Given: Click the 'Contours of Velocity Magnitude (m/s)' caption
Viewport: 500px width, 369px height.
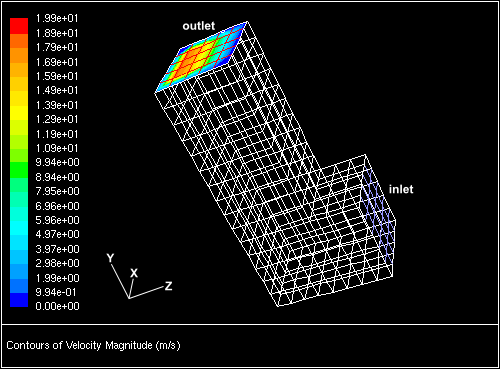Looking at the screenshot, I should (x=93, y=345).
